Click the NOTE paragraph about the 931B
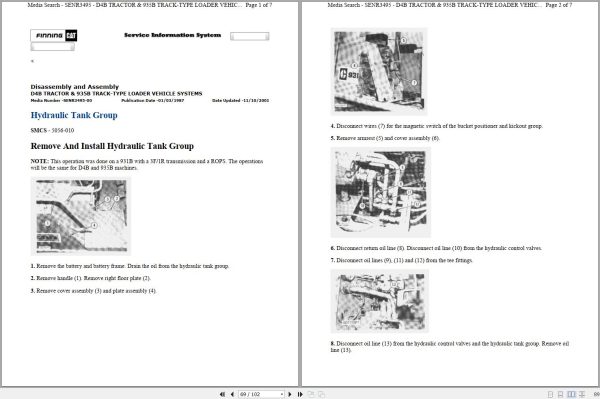 pos(147,164)
